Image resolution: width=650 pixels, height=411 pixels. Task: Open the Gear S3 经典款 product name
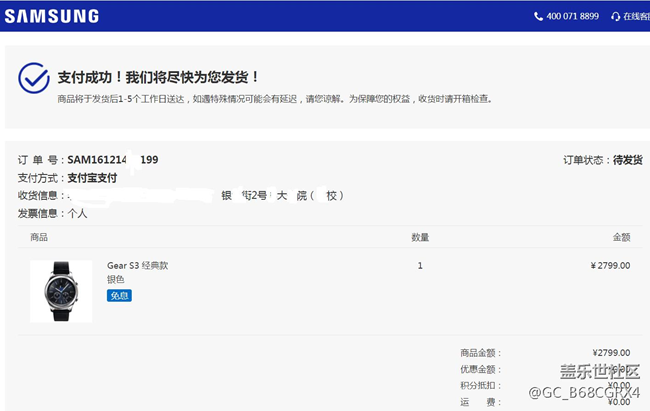pyautogui.click(x=138, y=266)
